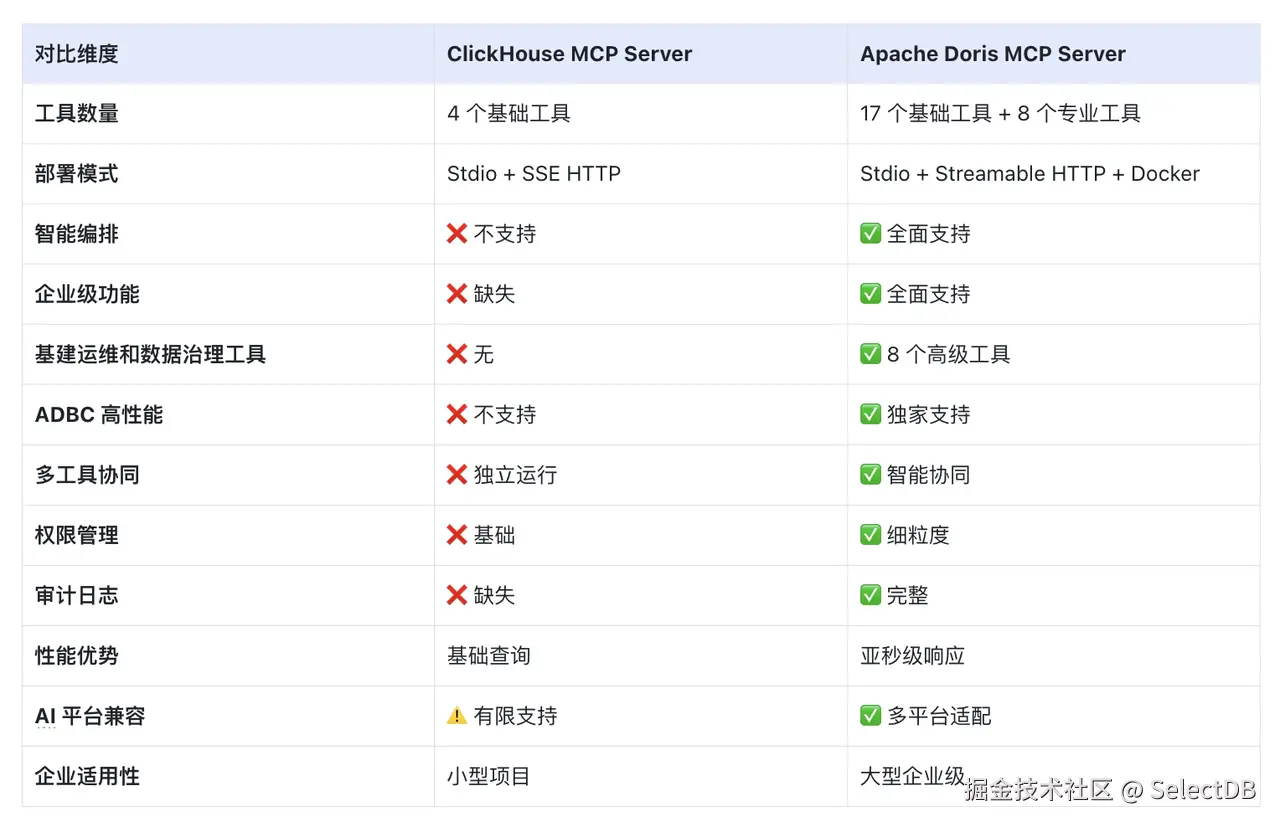Click the 掘金技术社区 @ SelectDB watermark
The width and height of the screenshot is (1280, 827).
1109,790
